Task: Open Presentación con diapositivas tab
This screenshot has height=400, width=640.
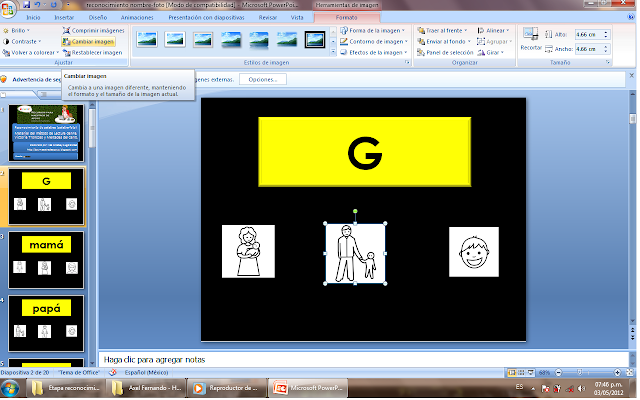Action: (x=207, y=18)
